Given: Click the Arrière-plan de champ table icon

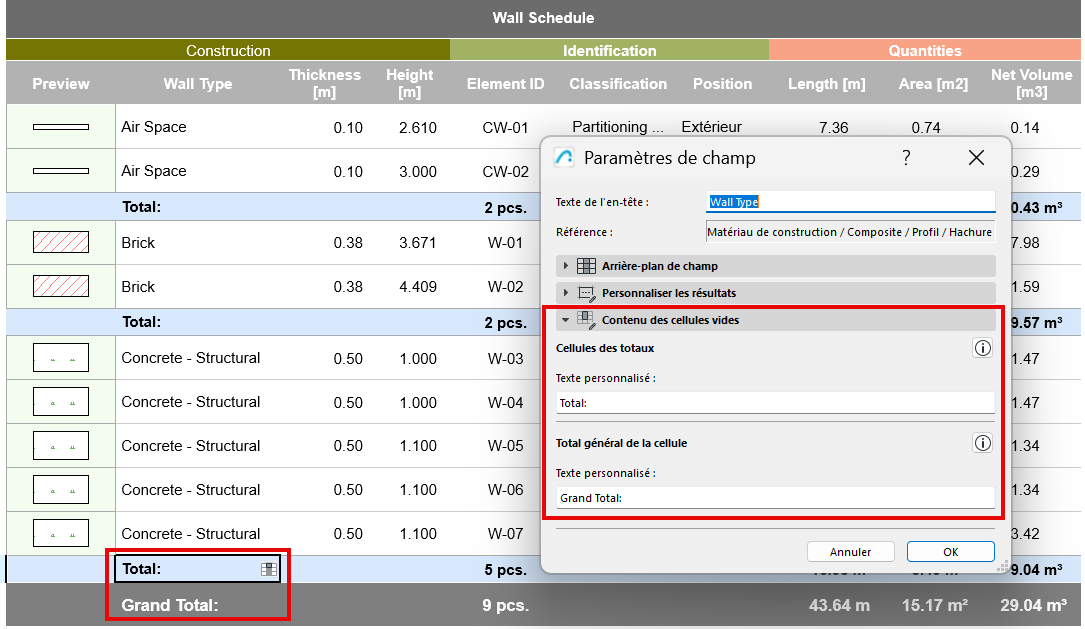Looking at the screenshot, I should (586, 266).
